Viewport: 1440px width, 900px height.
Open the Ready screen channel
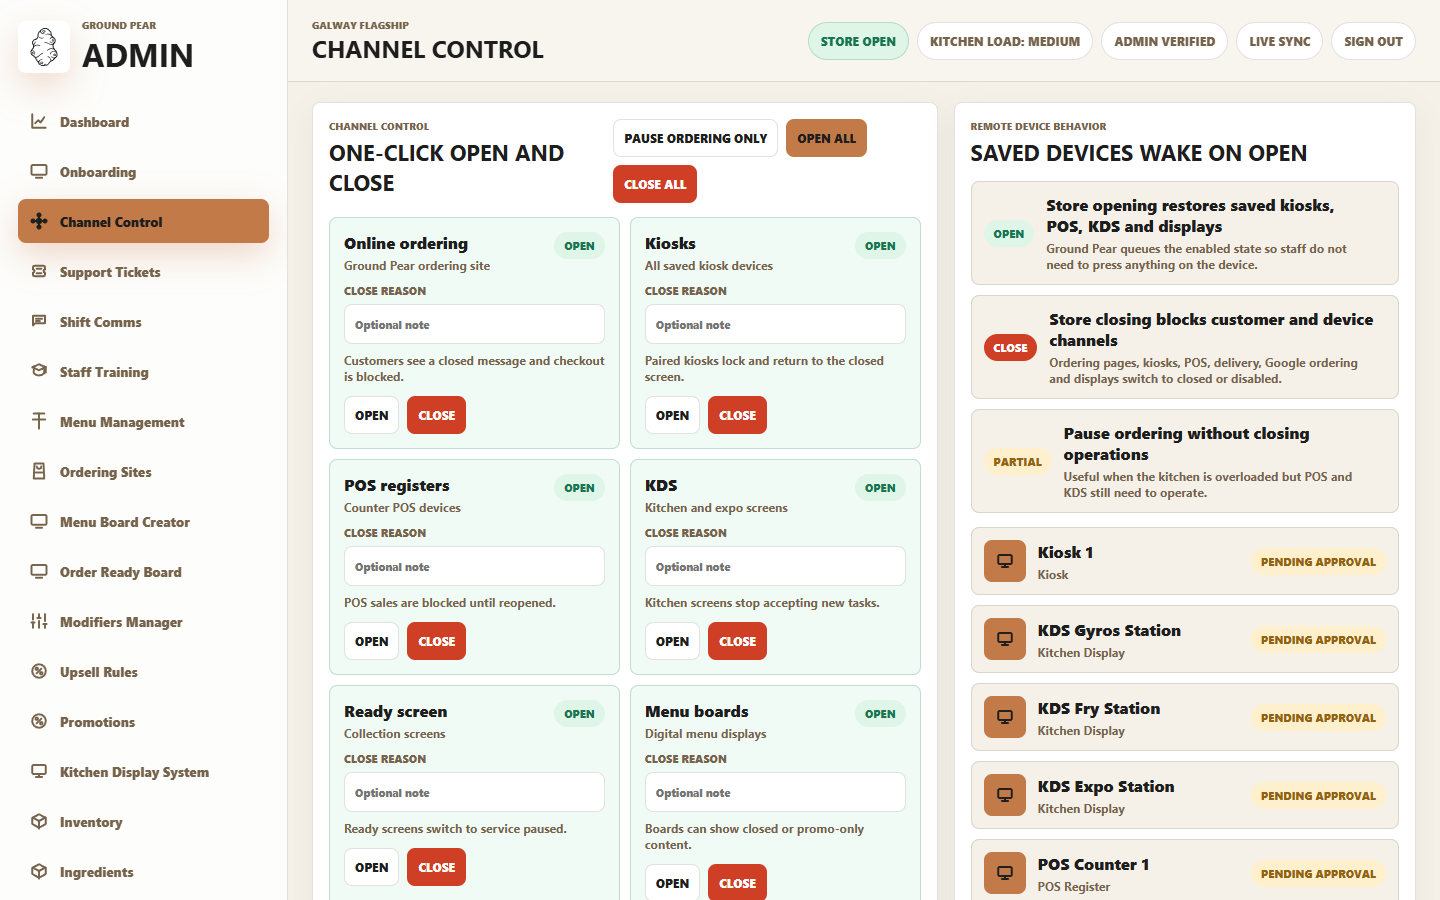tap(372, 867)
